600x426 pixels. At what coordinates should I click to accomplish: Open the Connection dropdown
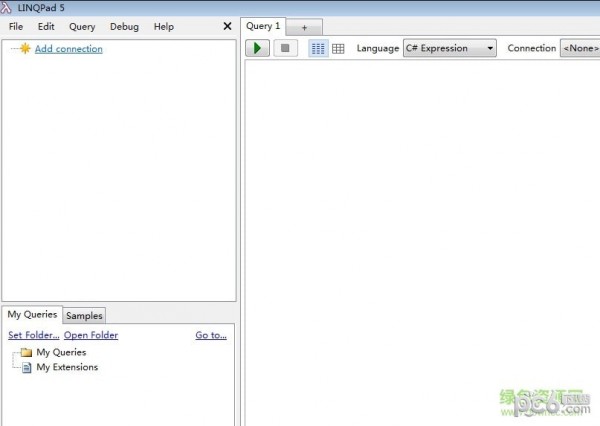(580, 48)
